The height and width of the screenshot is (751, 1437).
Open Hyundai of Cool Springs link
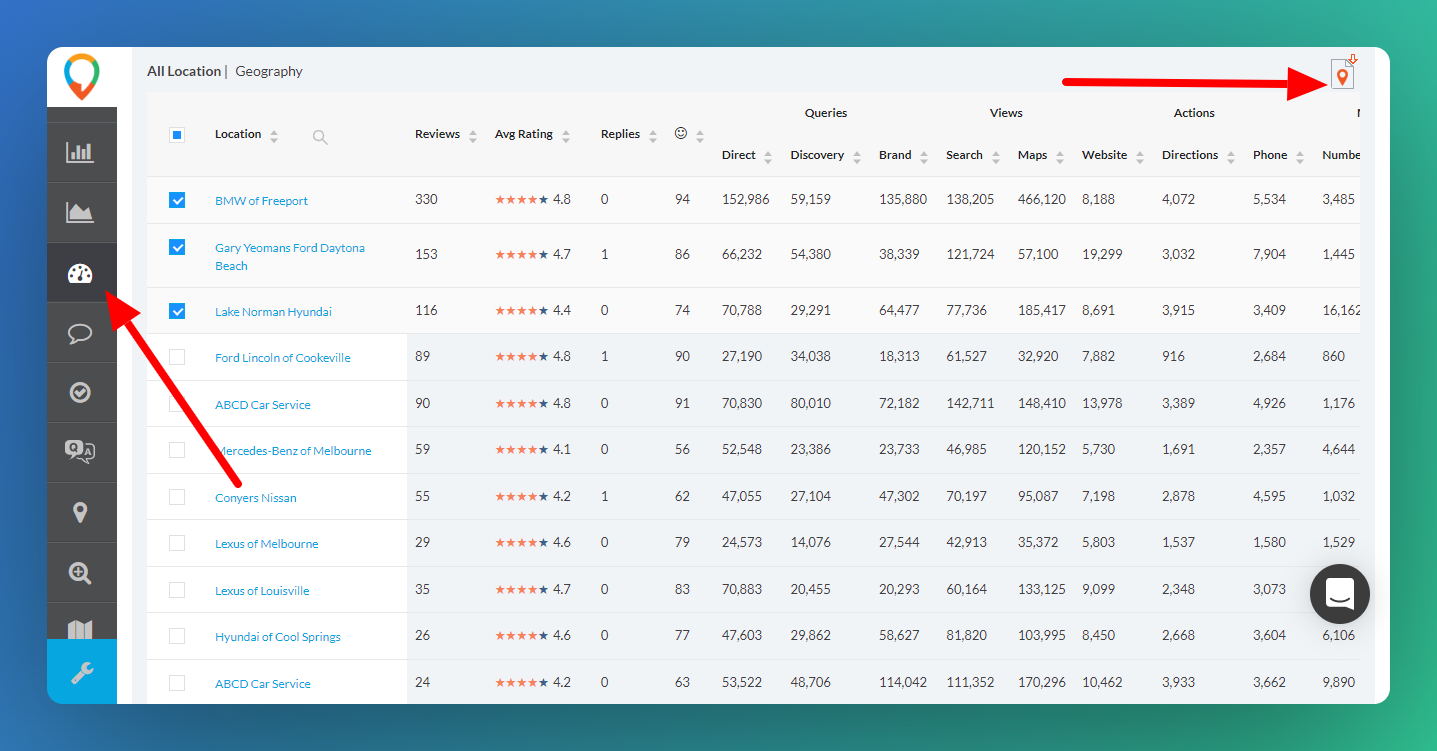(x=278, y=637)
